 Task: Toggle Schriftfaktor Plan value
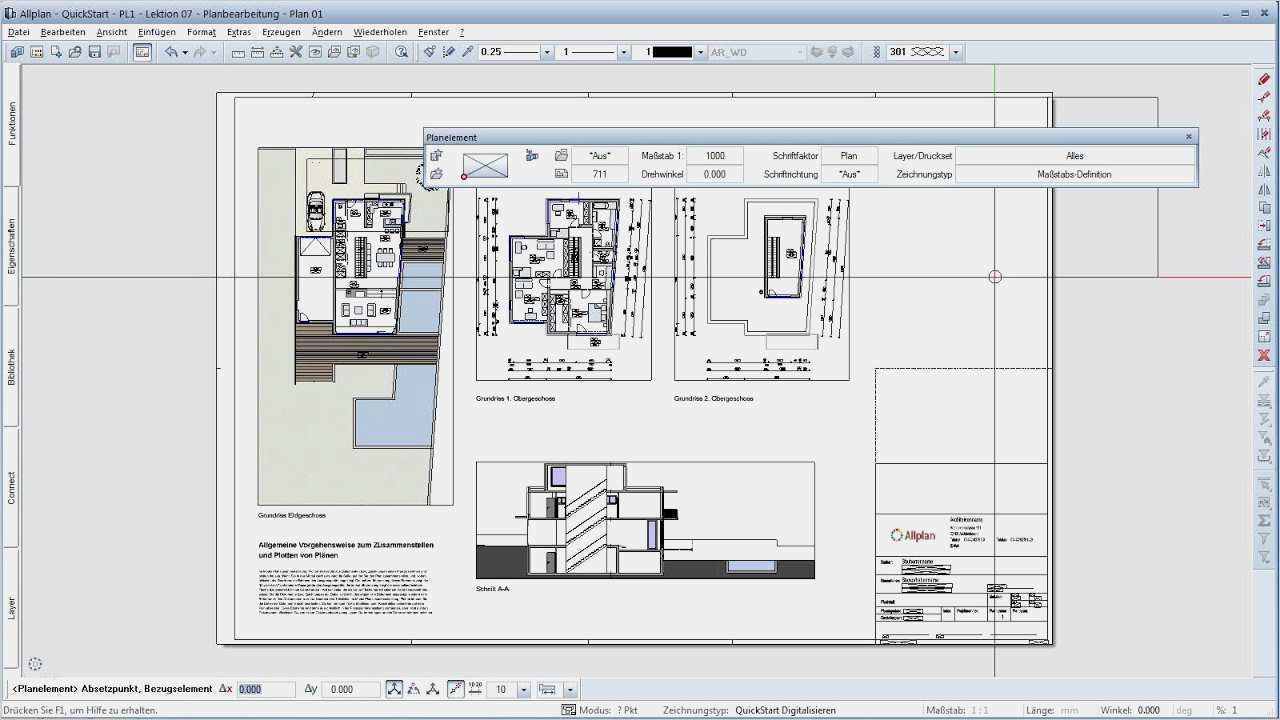(850, 156)
